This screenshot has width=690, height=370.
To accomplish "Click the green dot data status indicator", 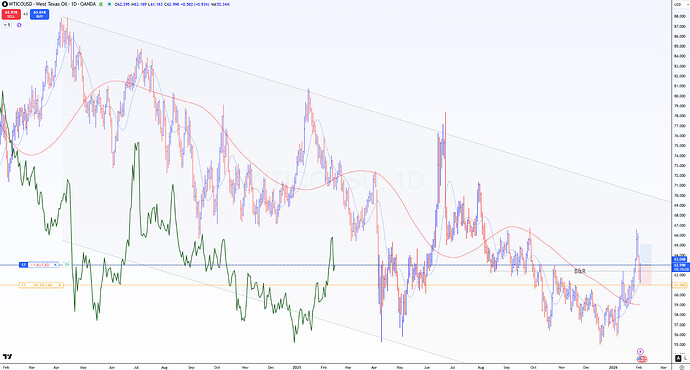I will point(109,4).
